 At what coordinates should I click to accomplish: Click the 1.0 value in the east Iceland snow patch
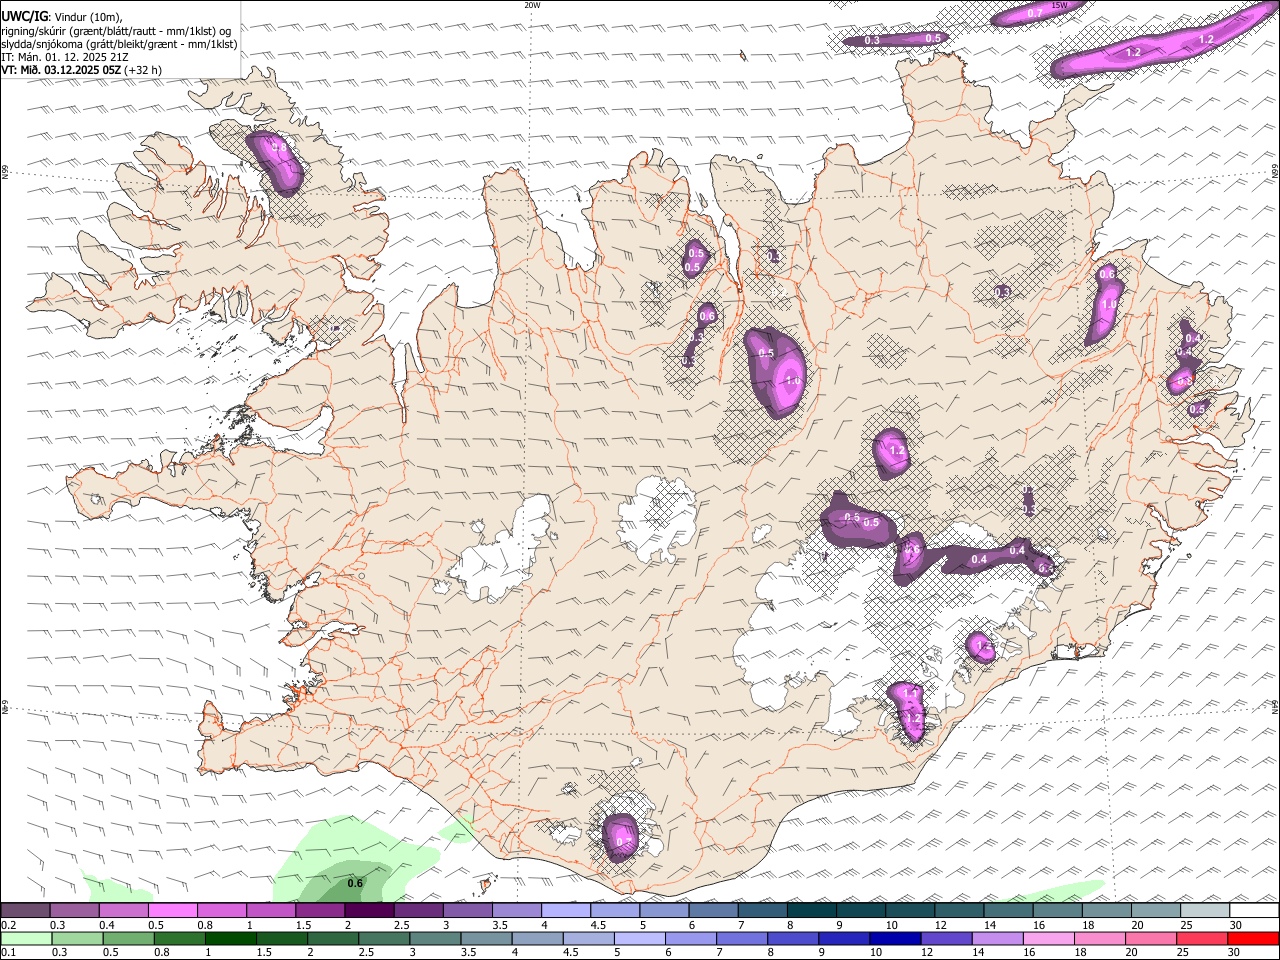(1108, 305)
